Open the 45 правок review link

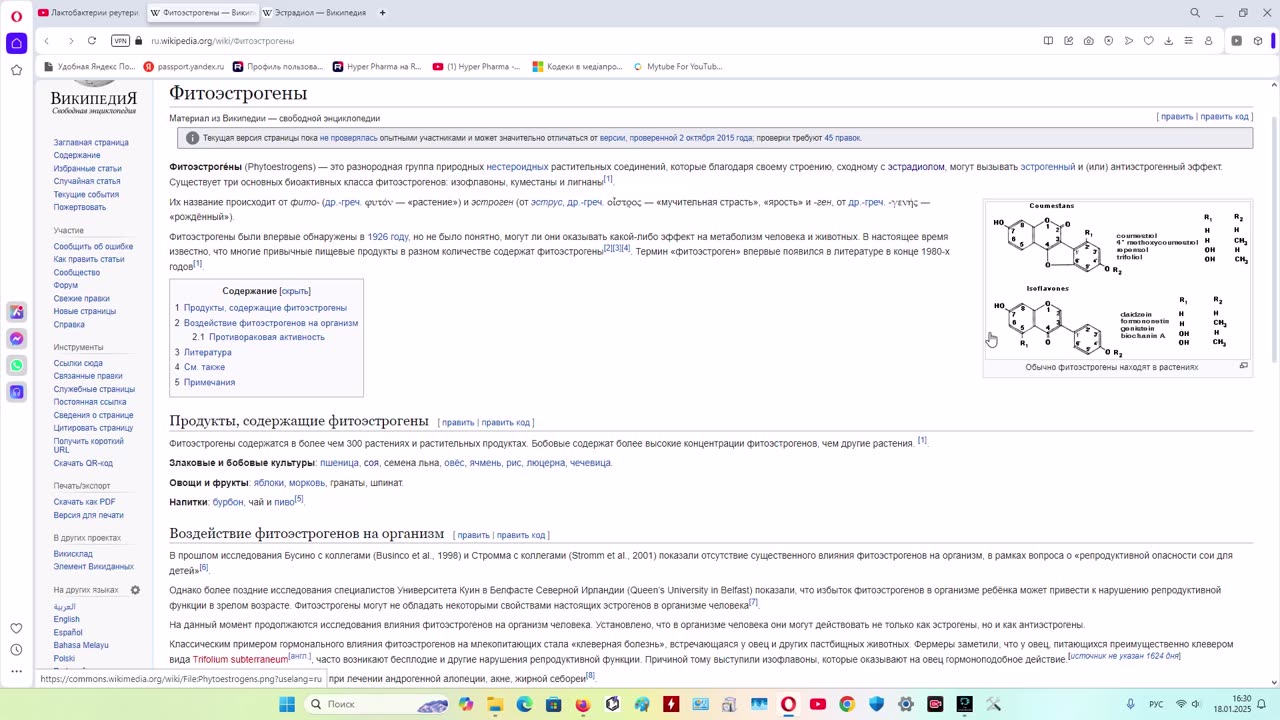[842, 138]
